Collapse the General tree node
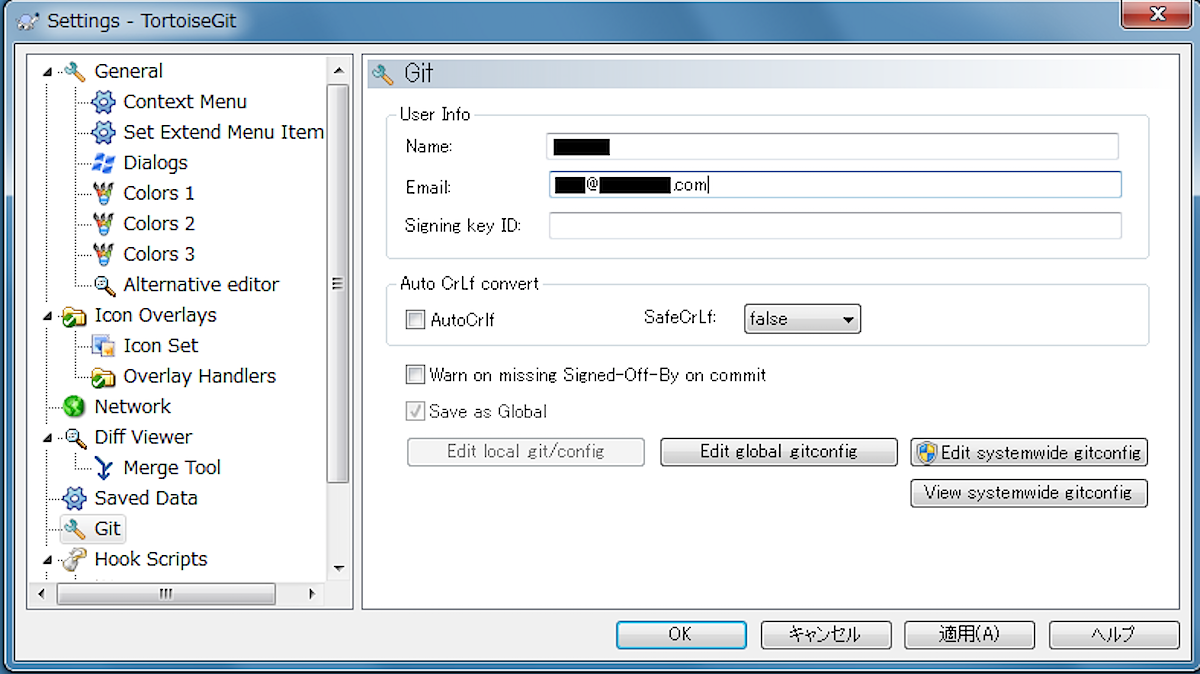 [x=47, y=72]
